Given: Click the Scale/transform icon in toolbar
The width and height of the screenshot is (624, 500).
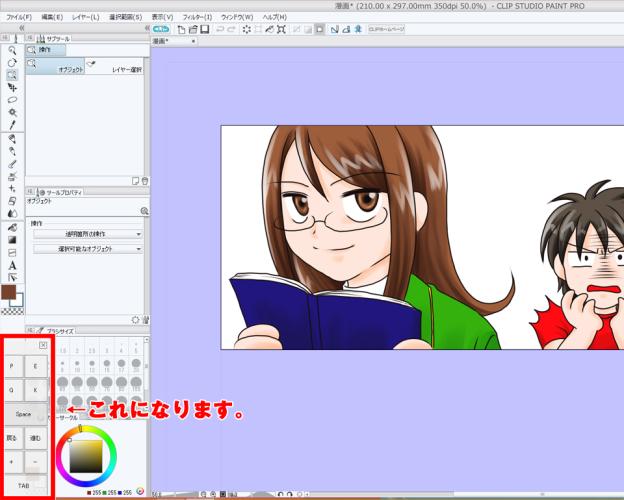Looking at the screenshot, I should (x=281, y=29).
